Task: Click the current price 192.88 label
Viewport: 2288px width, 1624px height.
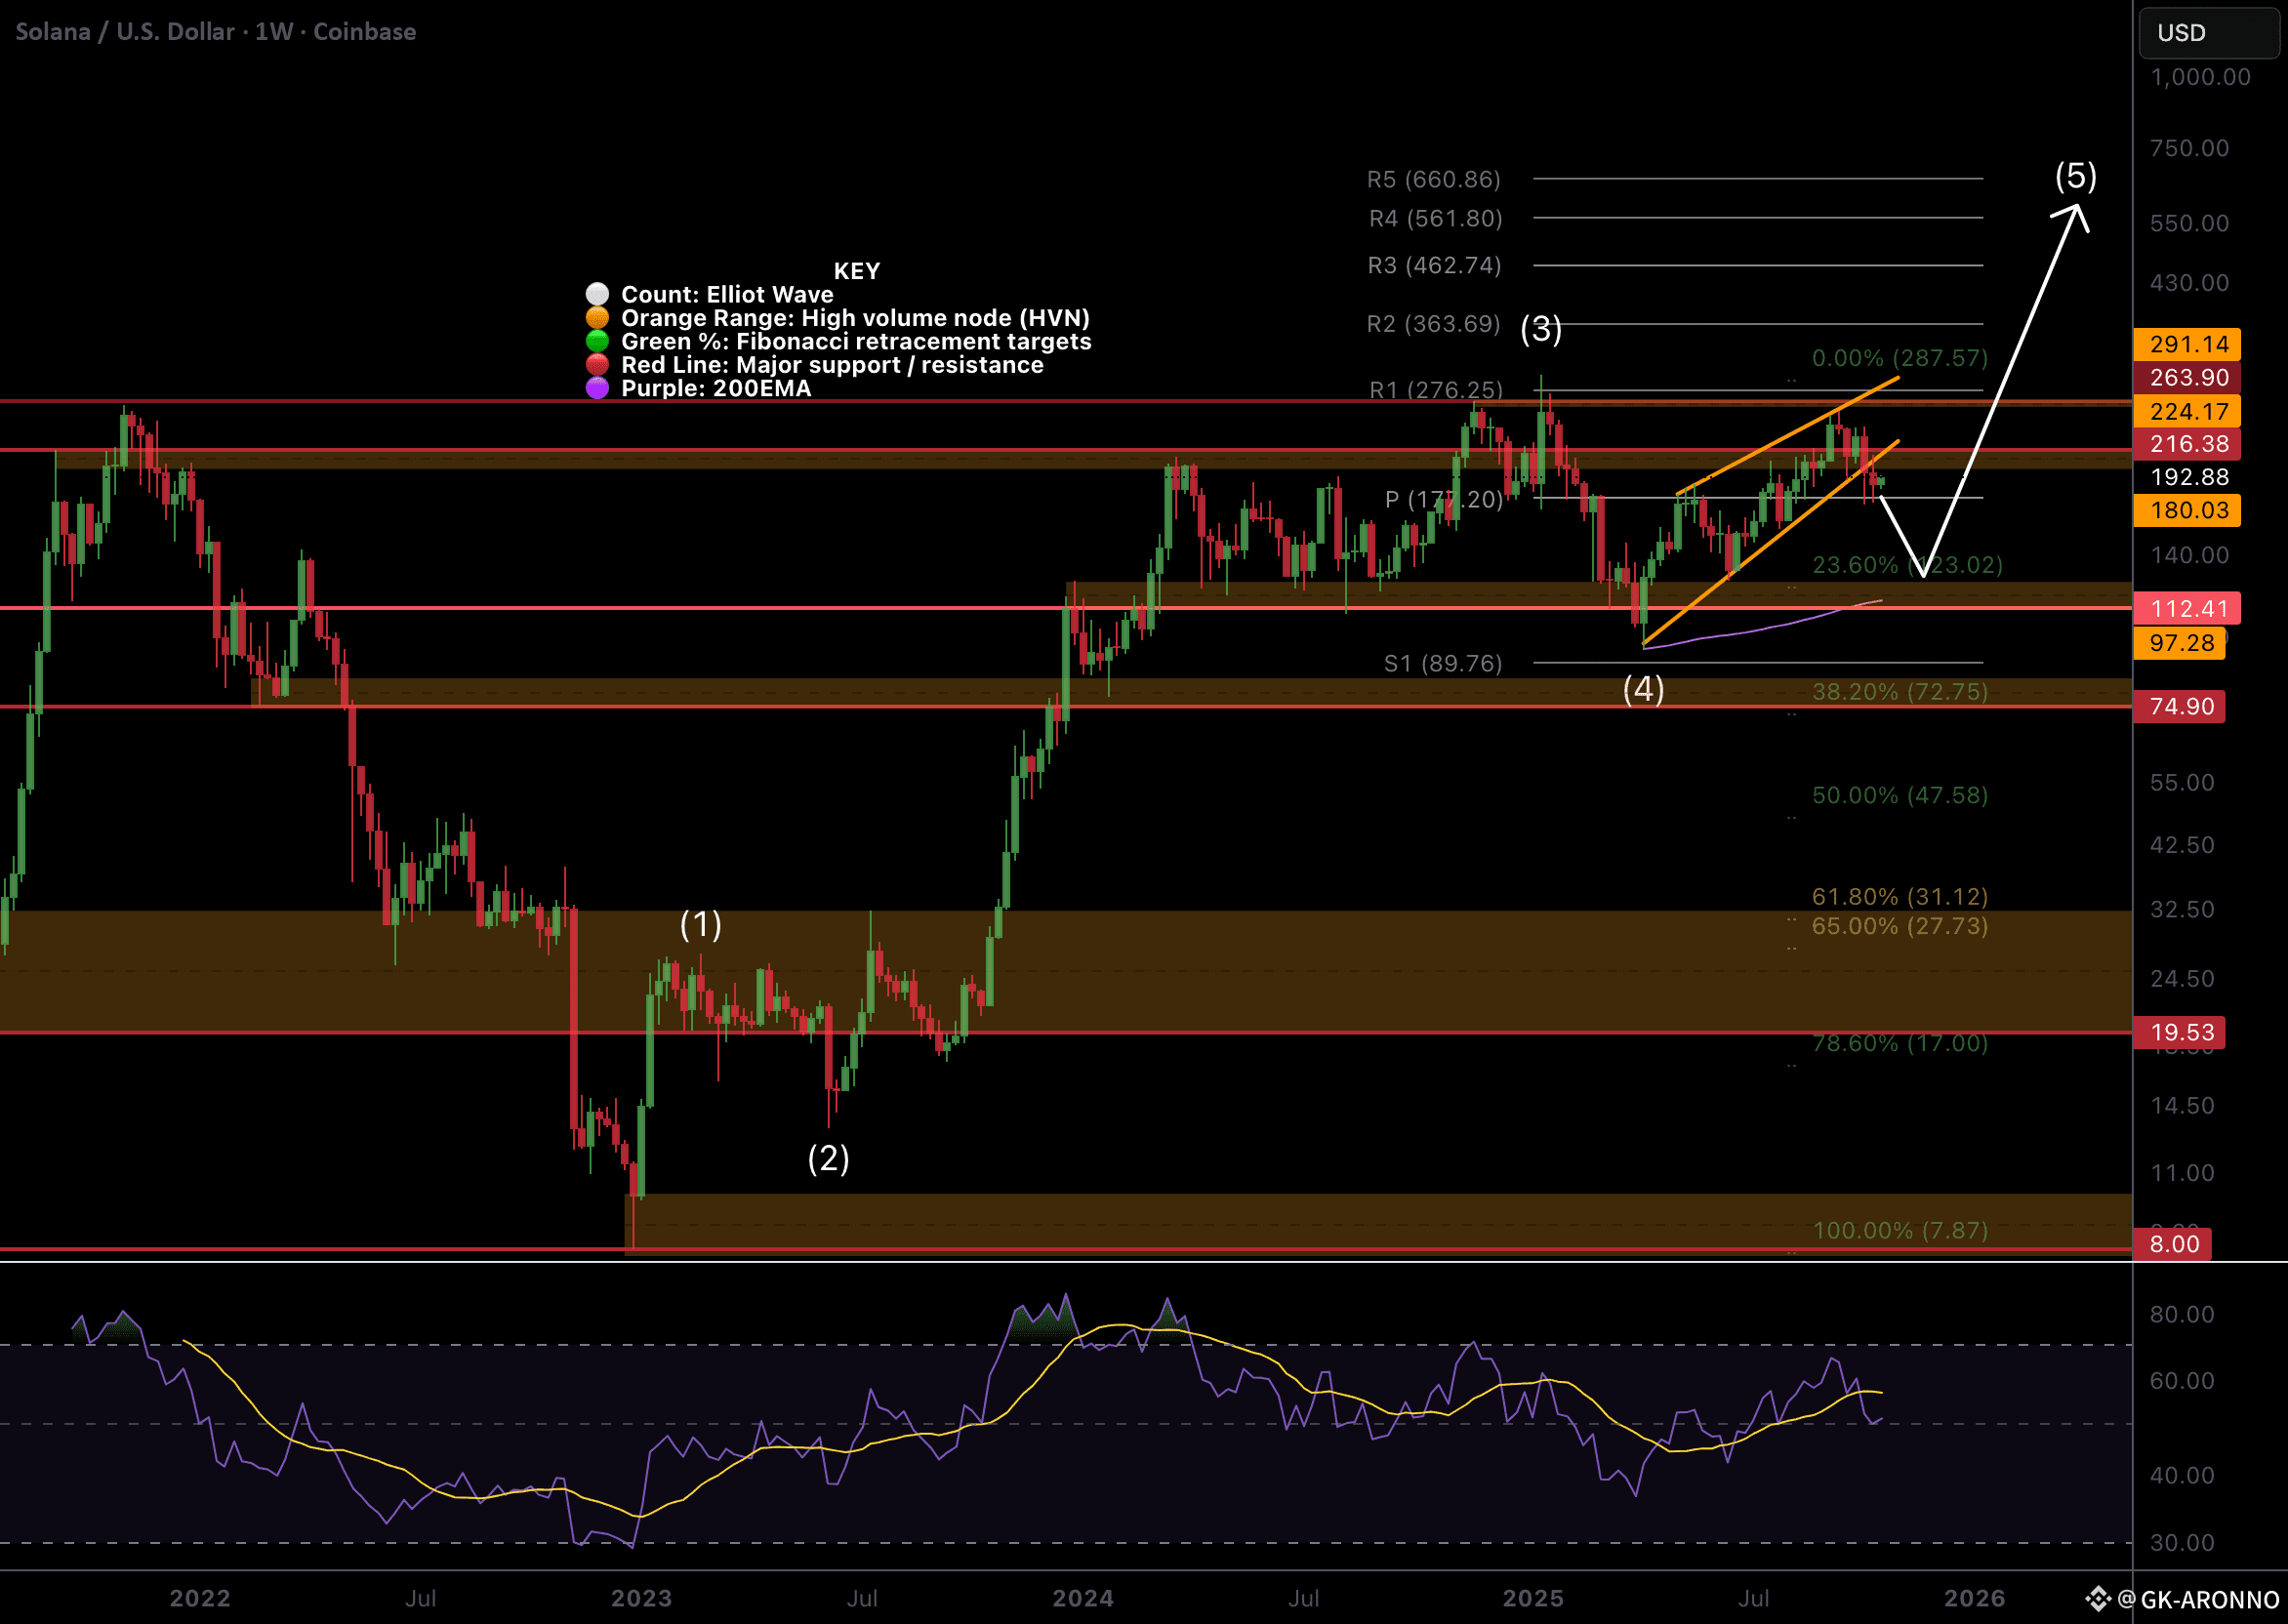Action: (2187, 477)
